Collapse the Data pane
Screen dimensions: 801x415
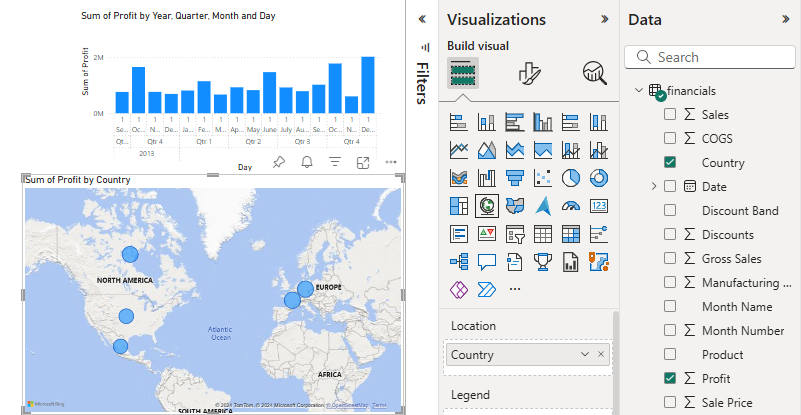pos(786,19)
